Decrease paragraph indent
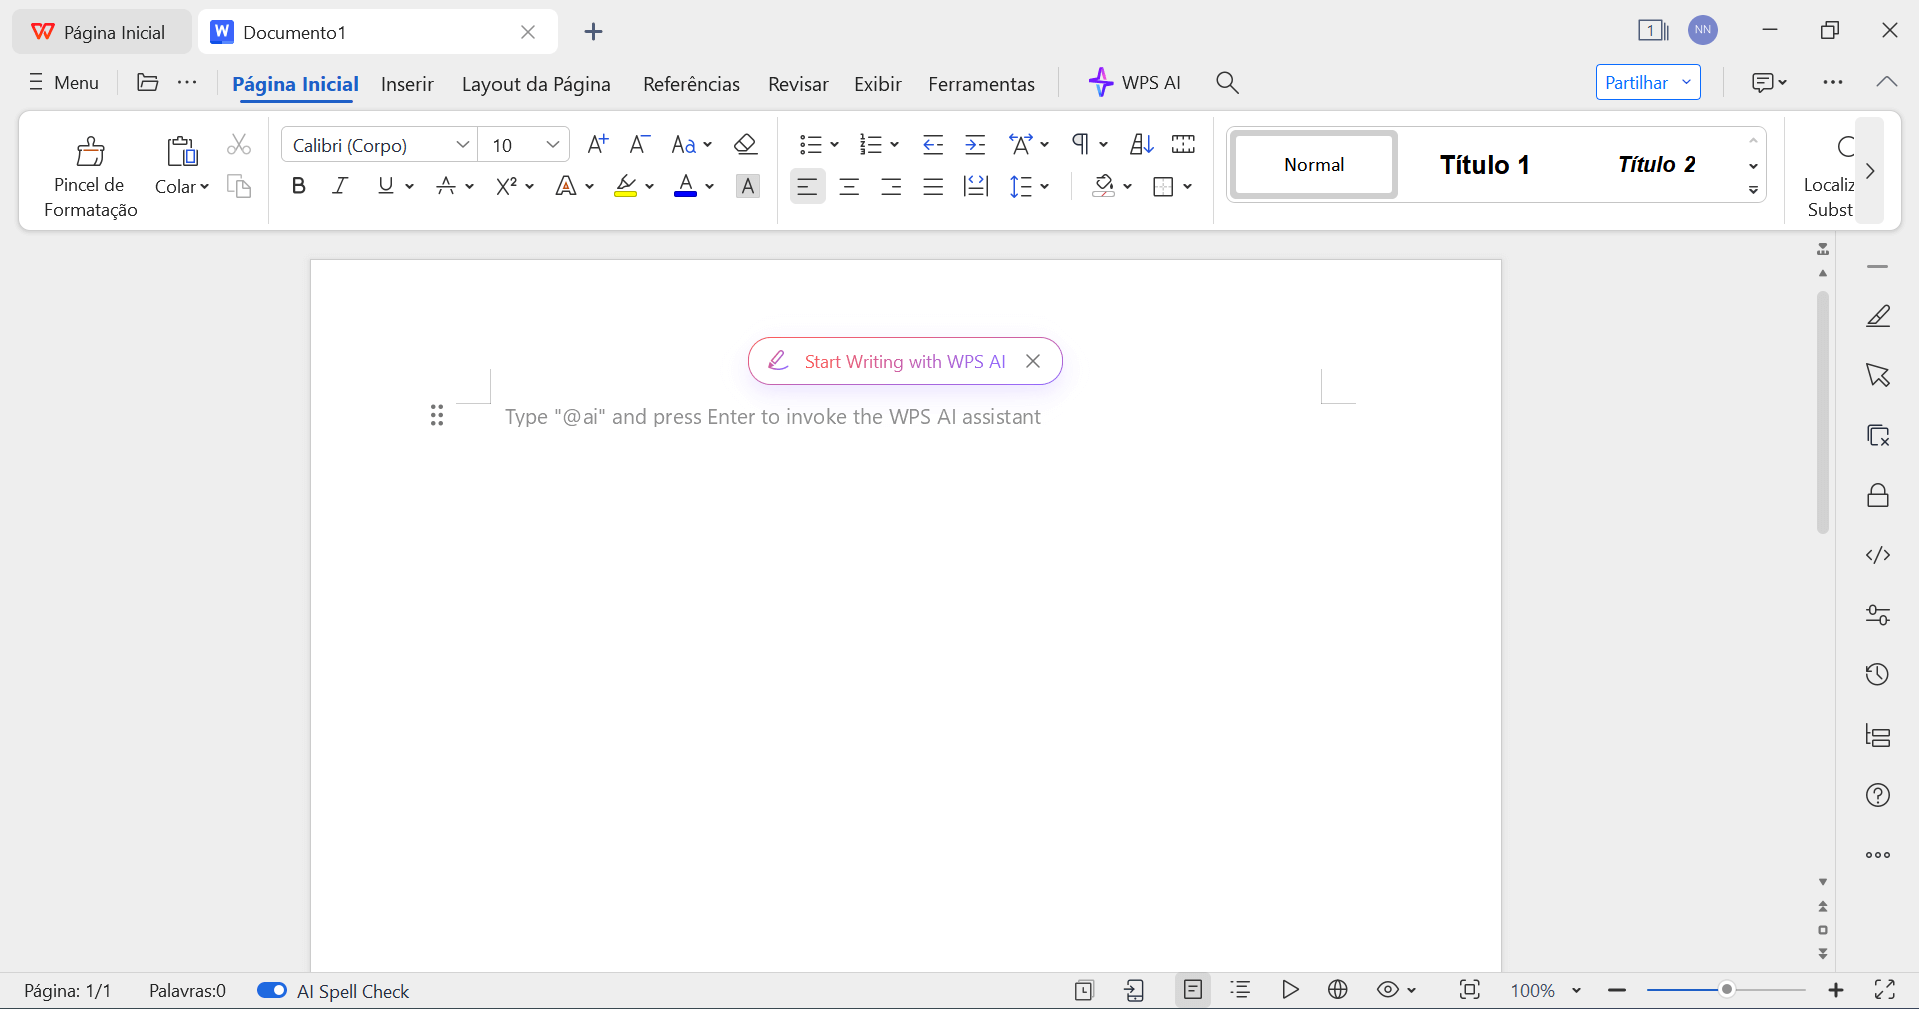Image resolution: width=1919 pixels, height=1009 pixels. (933, 145)
